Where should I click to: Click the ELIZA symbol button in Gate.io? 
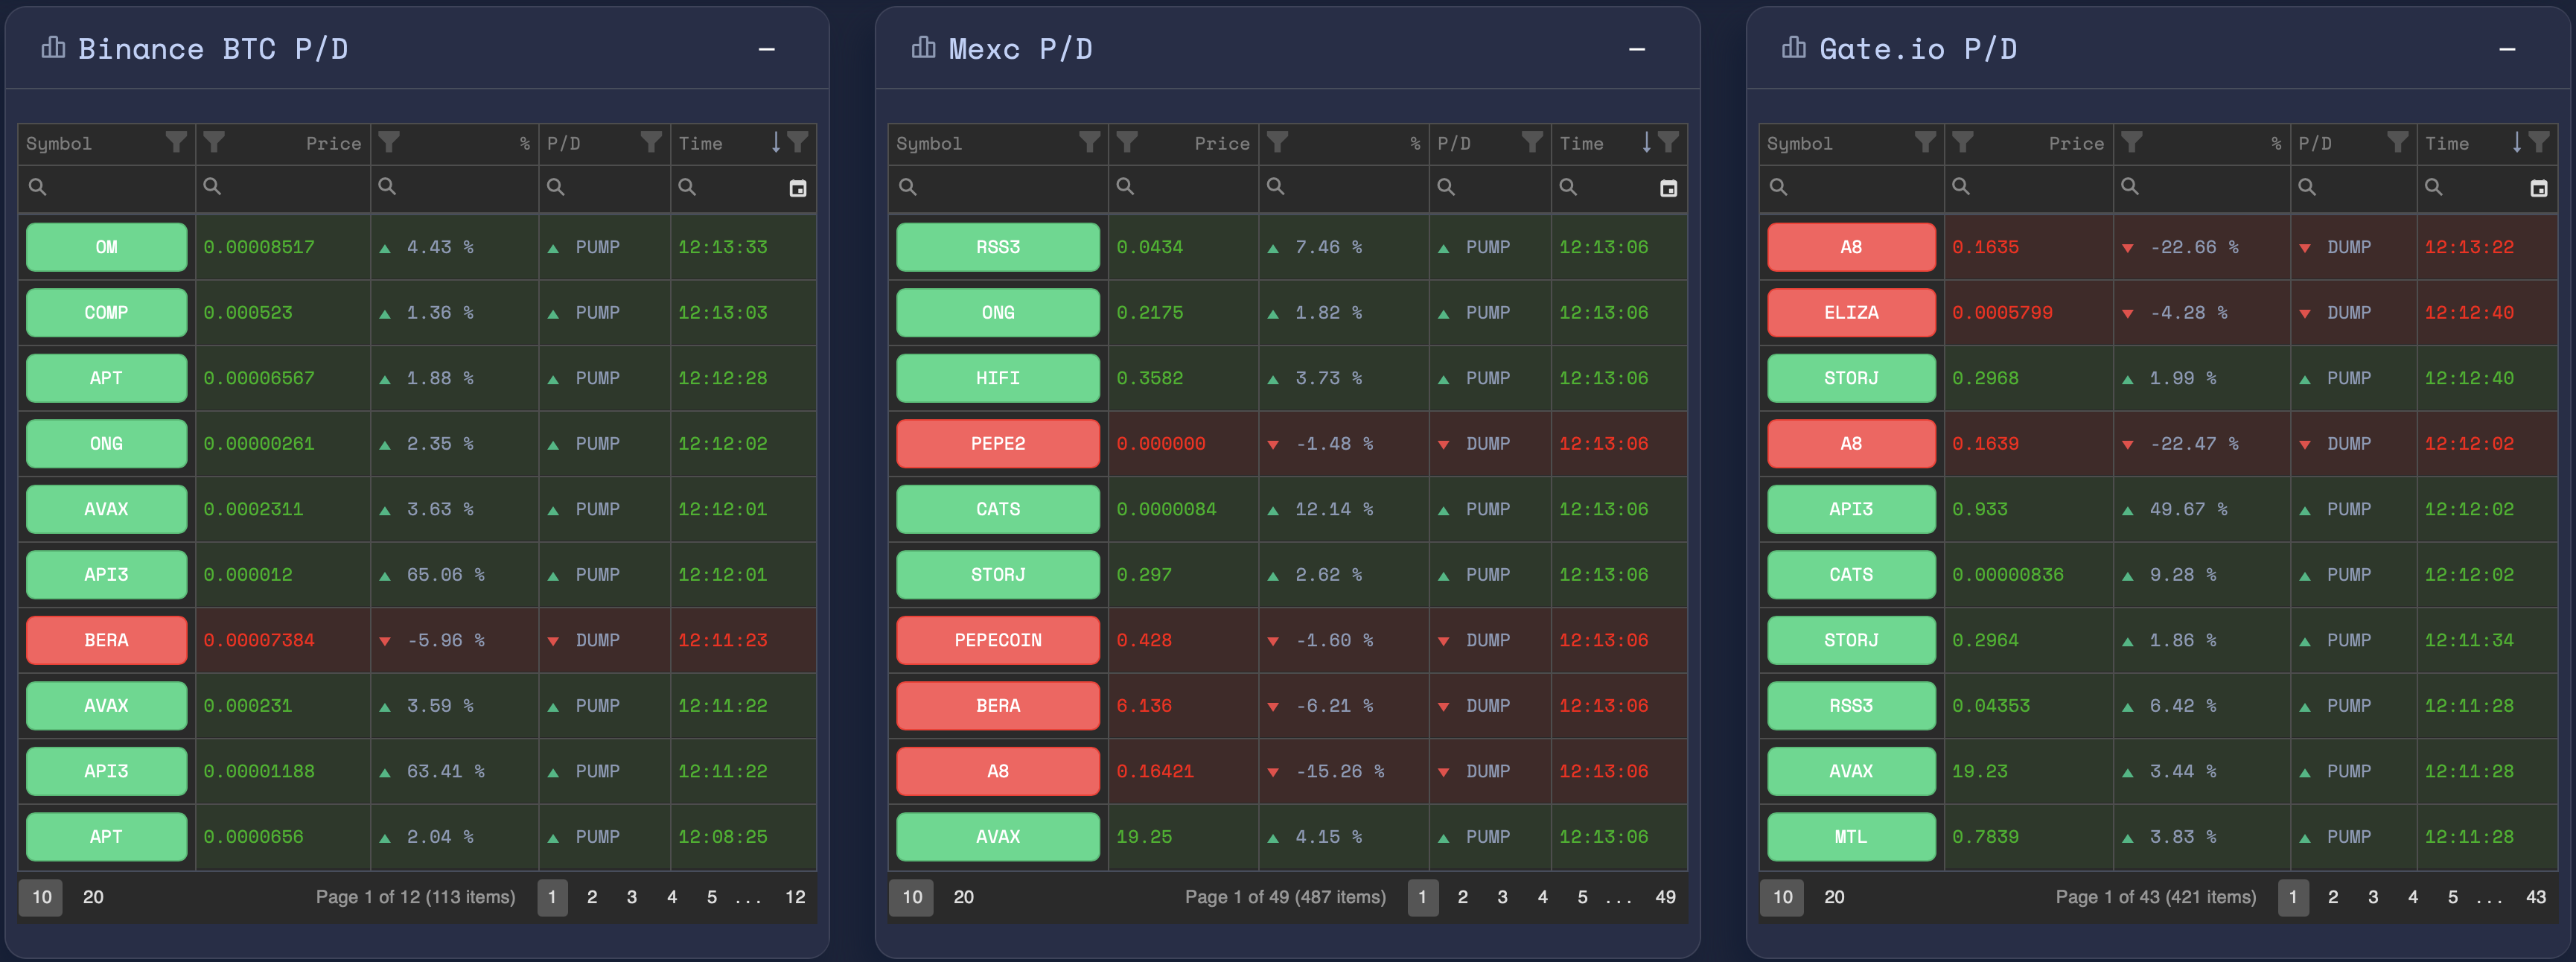[x=1851, y=312]
